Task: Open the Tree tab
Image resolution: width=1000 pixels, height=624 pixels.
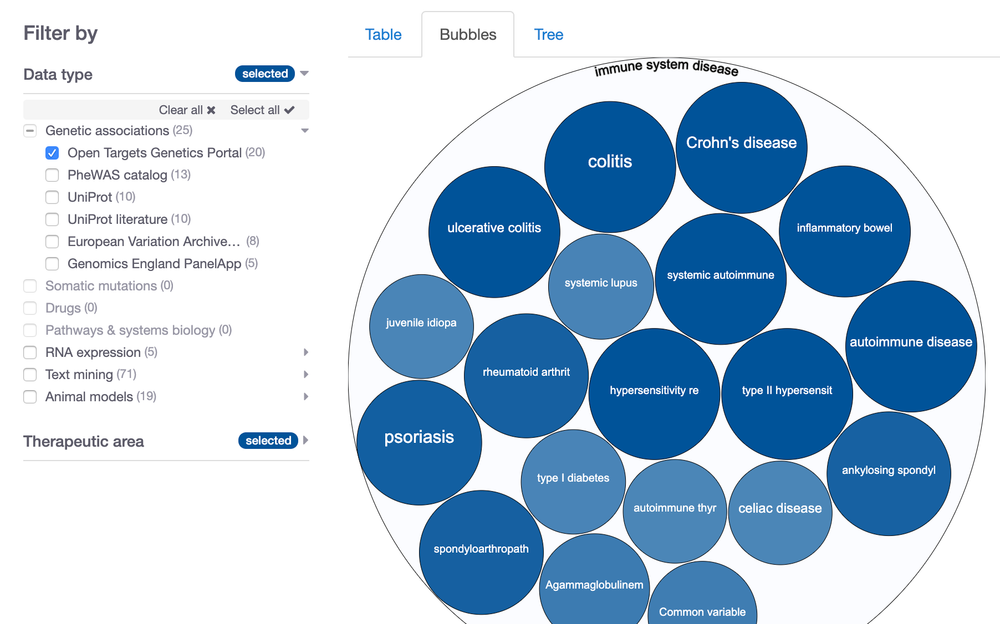Action: click(x=548, y=34)
